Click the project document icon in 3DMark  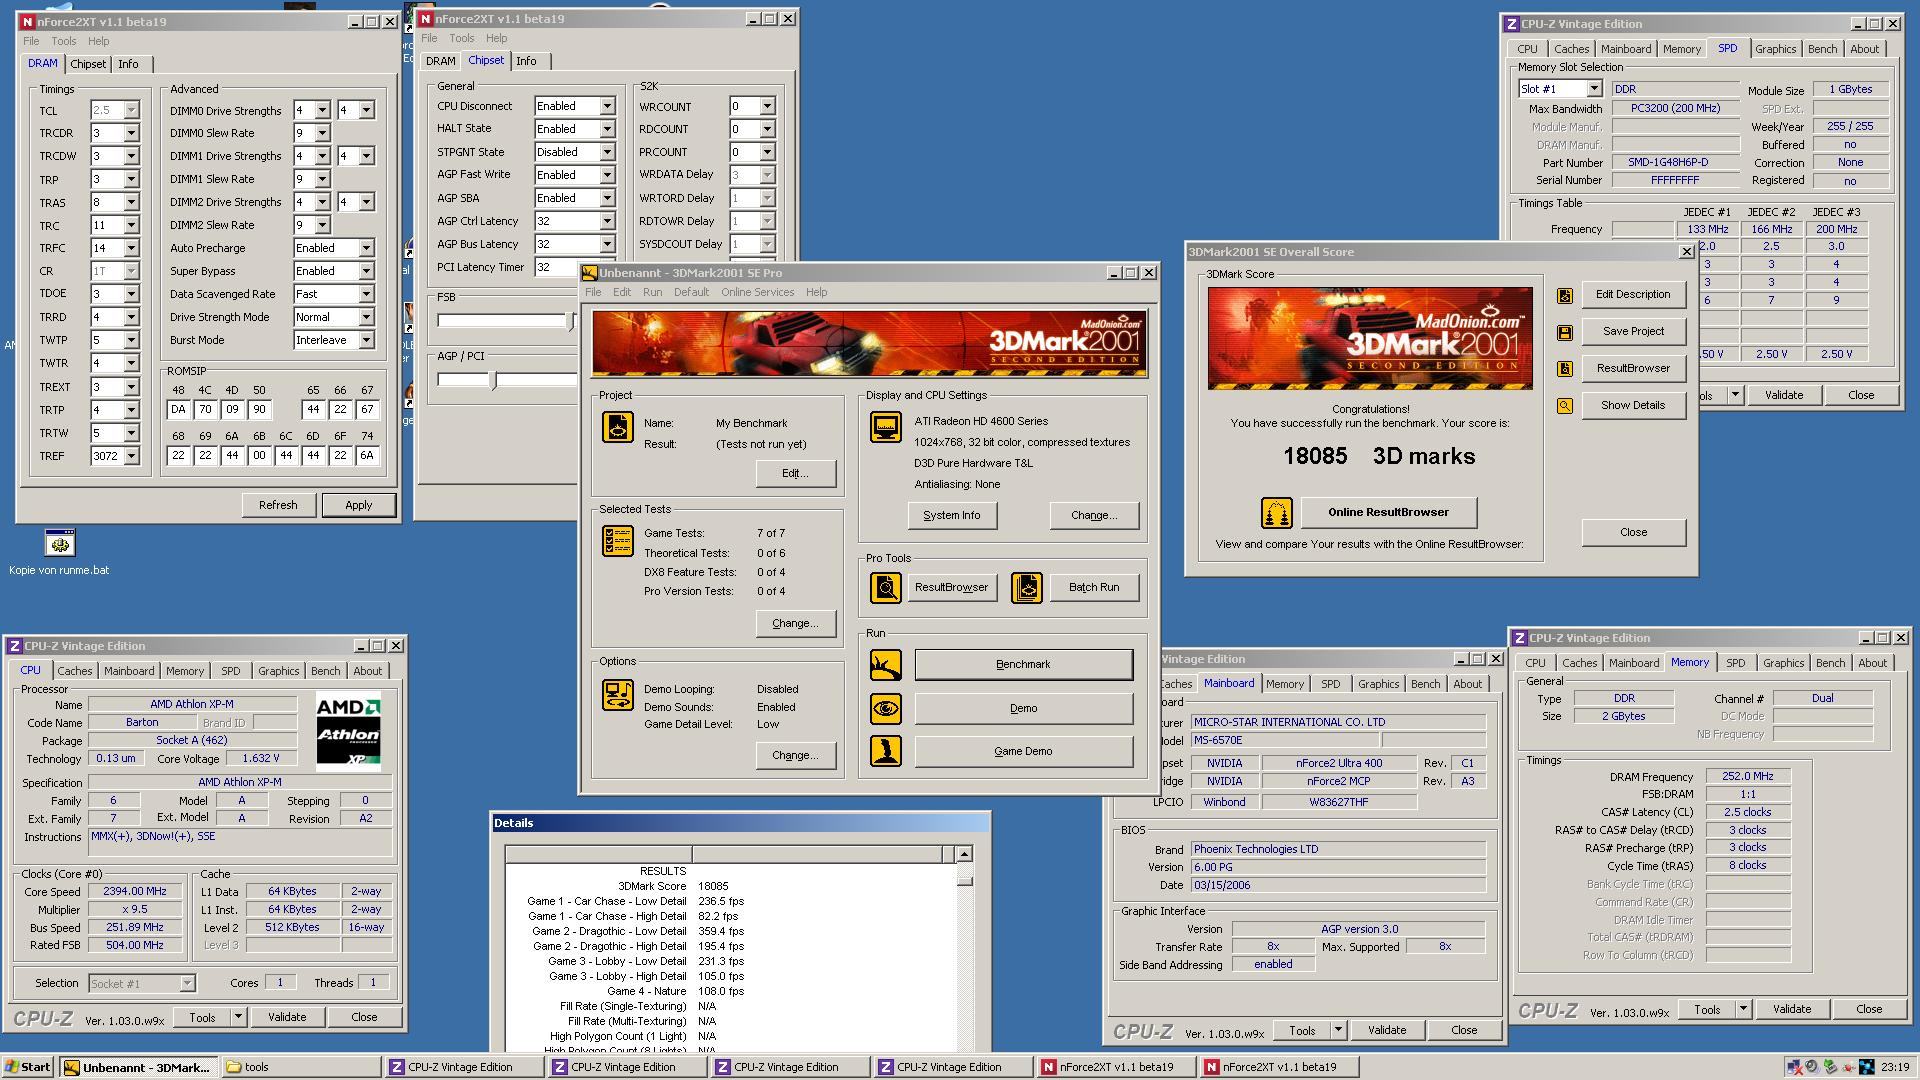618,427
